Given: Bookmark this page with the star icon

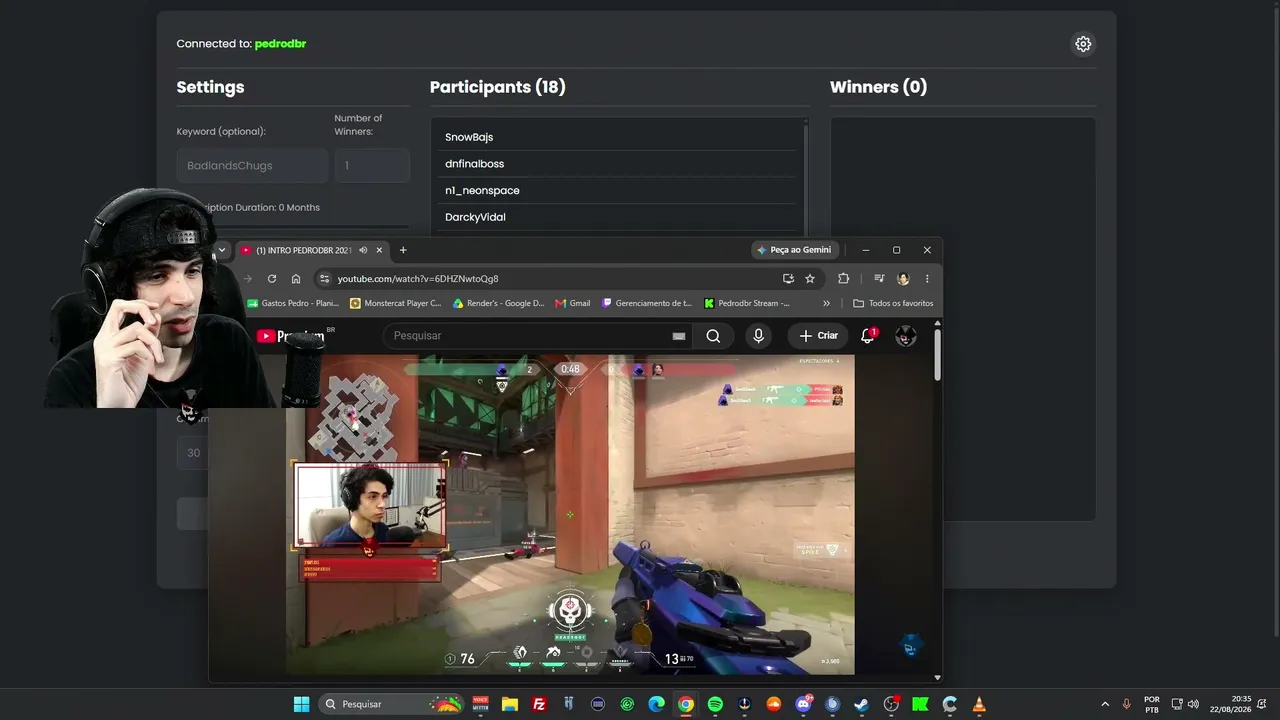Looking at the screenshot, I should pos(810,279).
